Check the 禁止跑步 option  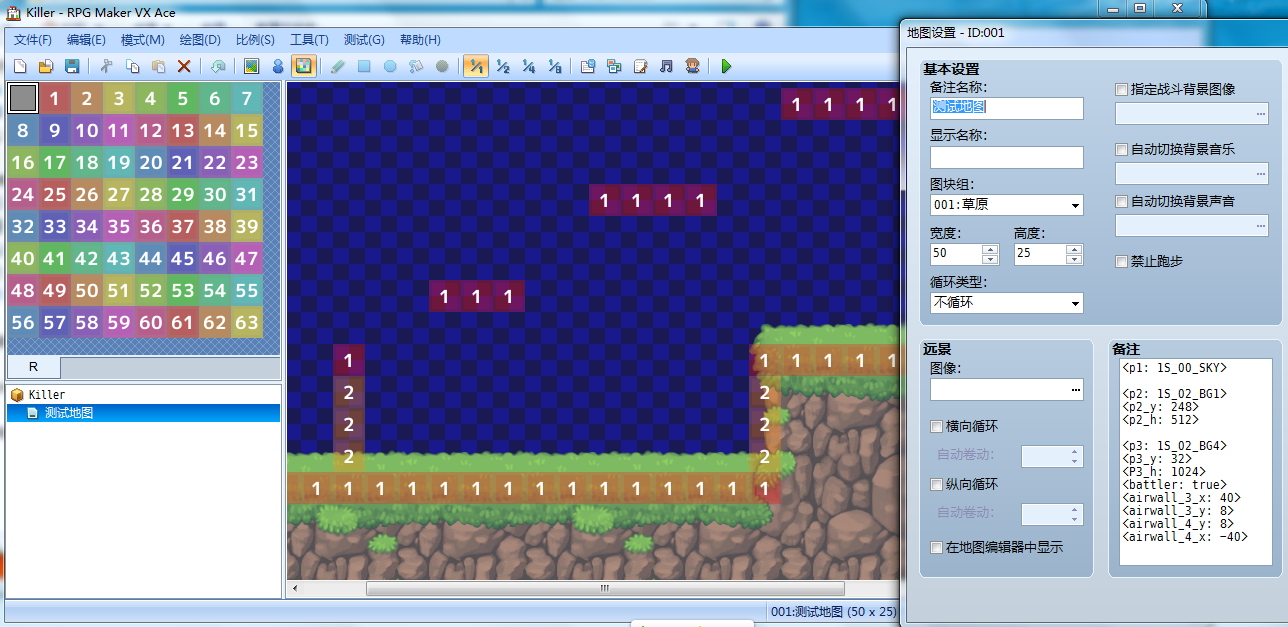(x=1122, y=261)
